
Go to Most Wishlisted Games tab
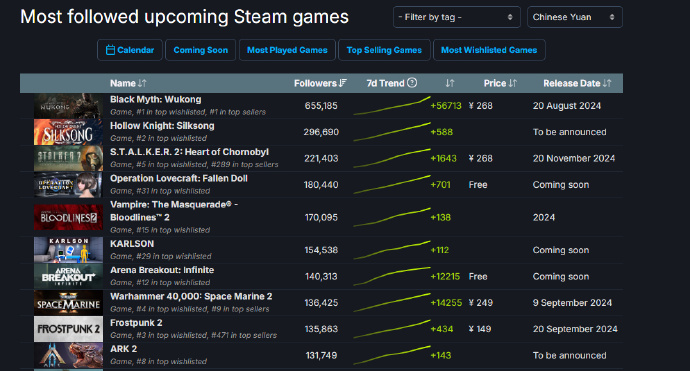tap(489, 50)
